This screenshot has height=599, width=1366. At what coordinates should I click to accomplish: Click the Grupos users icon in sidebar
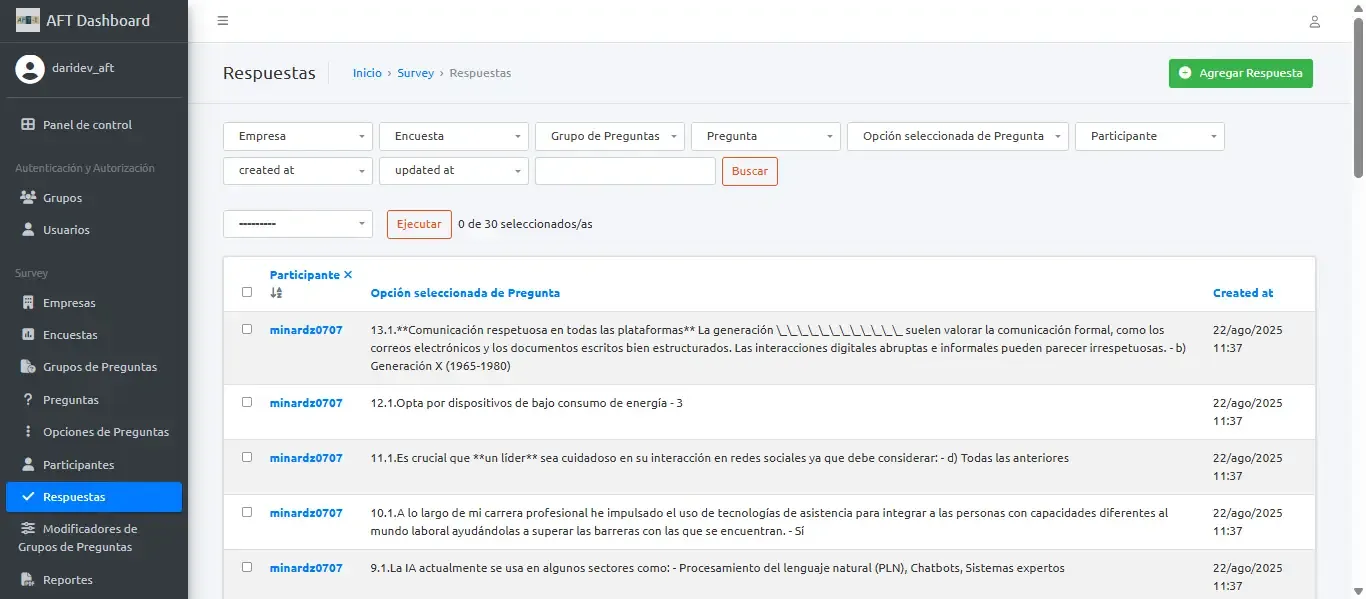coord(28,197)
